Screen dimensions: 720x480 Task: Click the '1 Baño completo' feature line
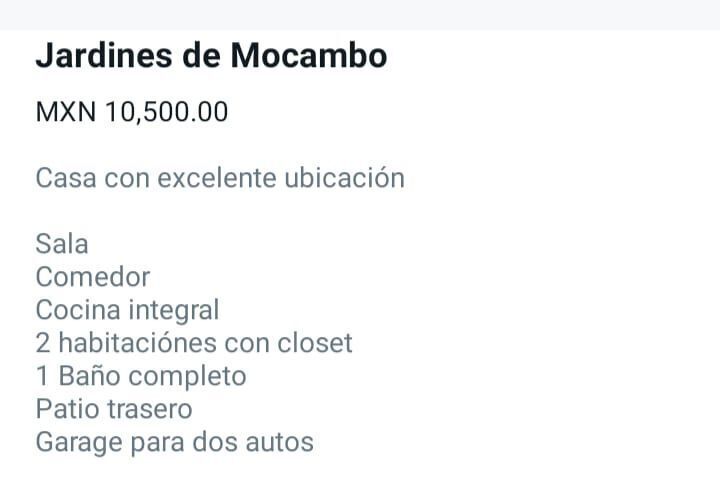[x=141, y=377]
